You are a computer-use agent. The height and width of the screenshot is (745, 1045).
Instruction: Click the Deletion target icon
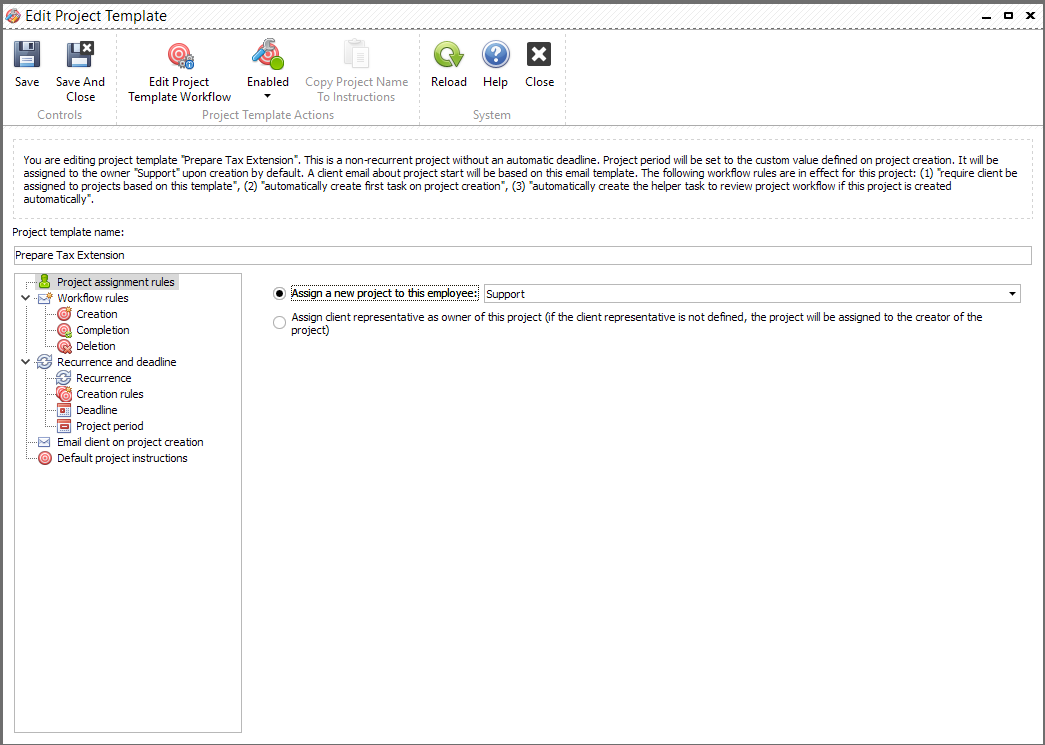coord(64,346)
